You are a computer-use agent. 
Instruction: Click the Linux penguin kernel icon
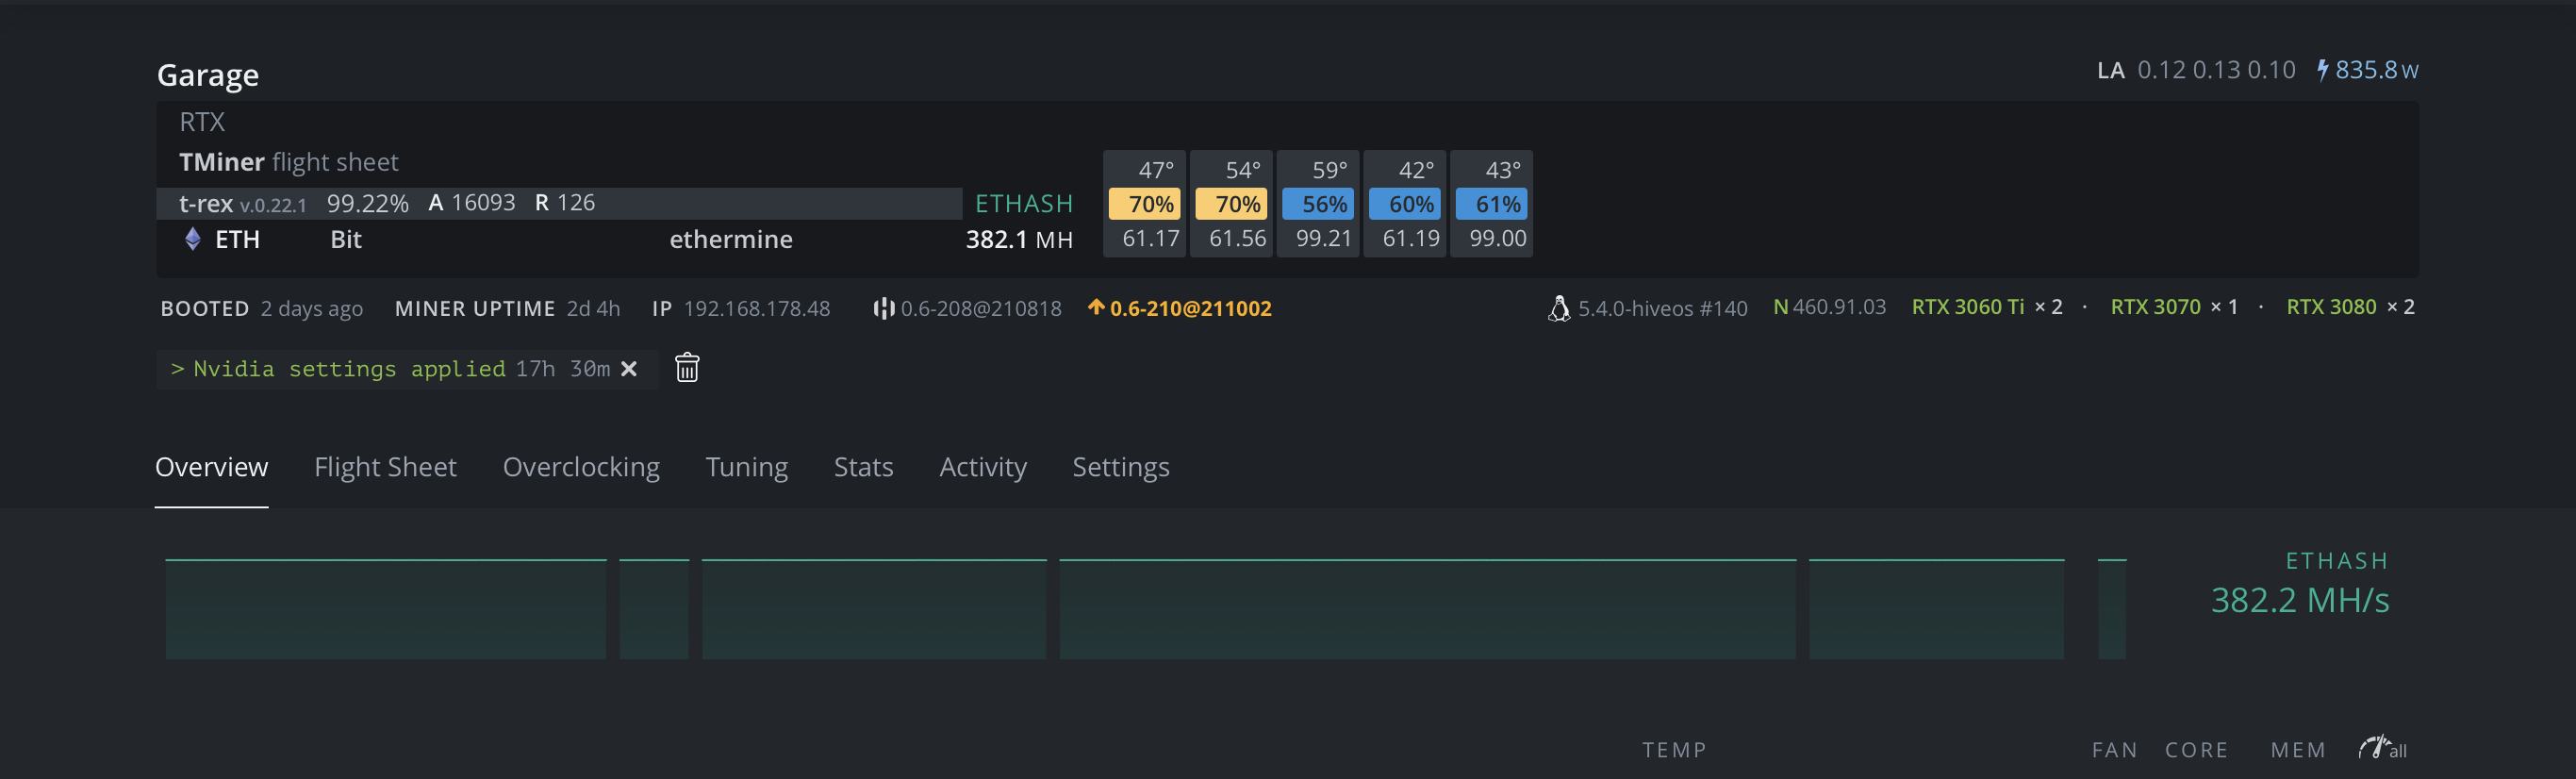pos(1558,308)
